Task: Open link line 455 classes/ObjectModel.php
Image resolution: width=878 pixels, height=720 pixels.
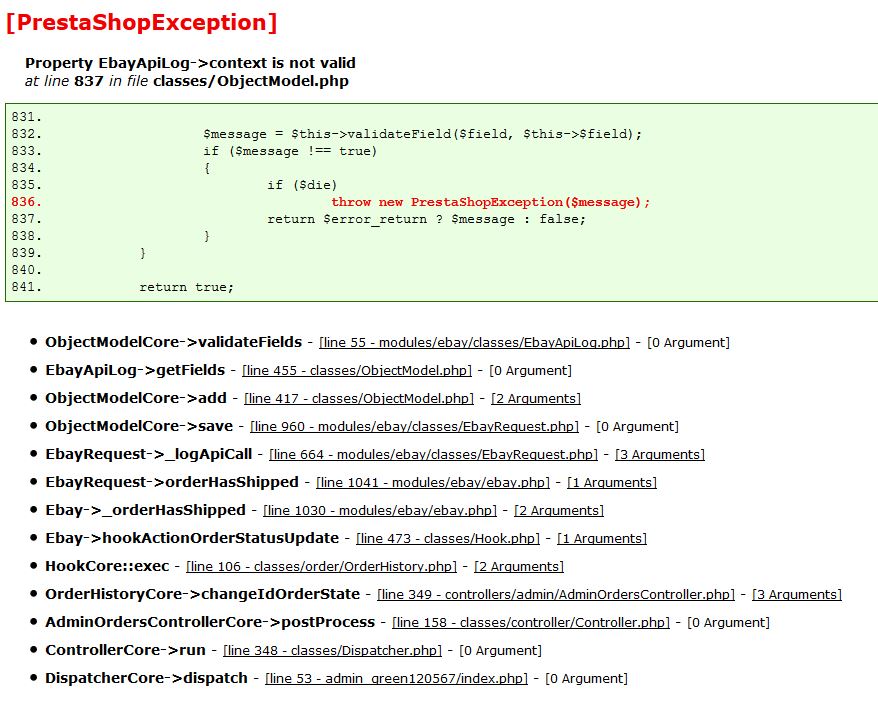Action: point(357,371)
